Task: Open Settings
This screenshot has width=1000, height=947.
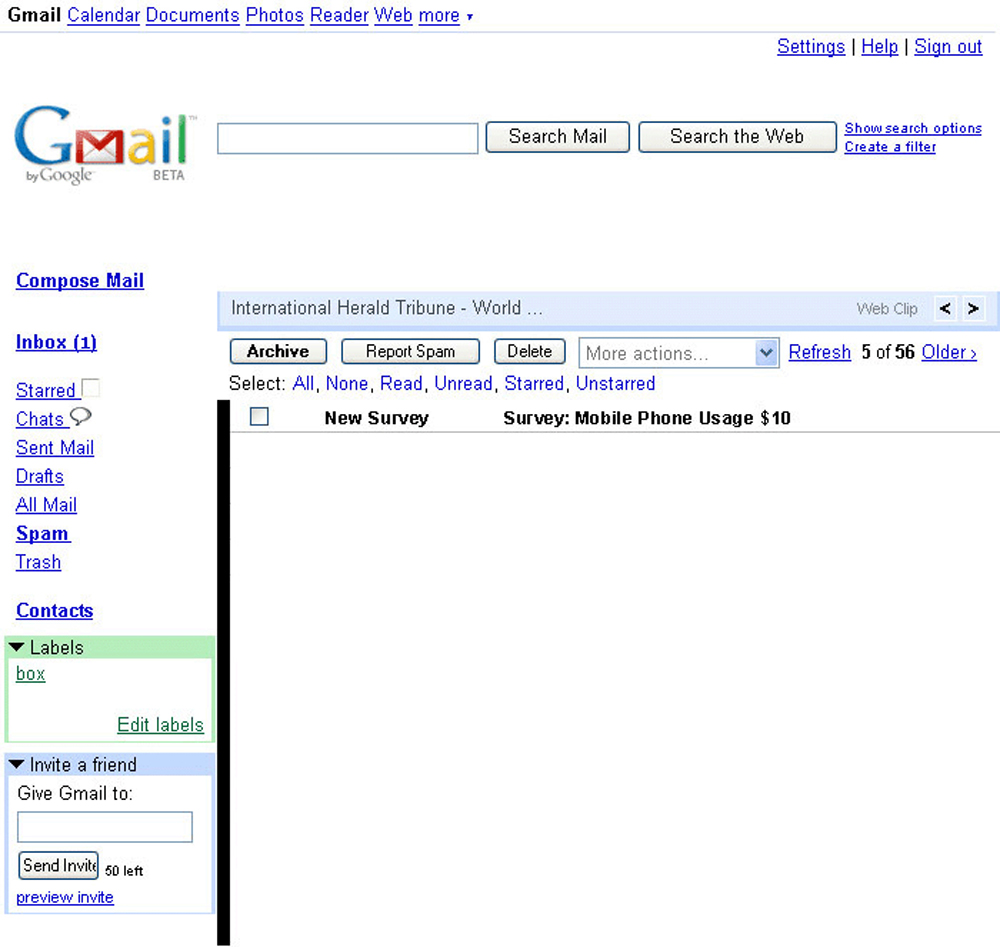Action: 811,46
